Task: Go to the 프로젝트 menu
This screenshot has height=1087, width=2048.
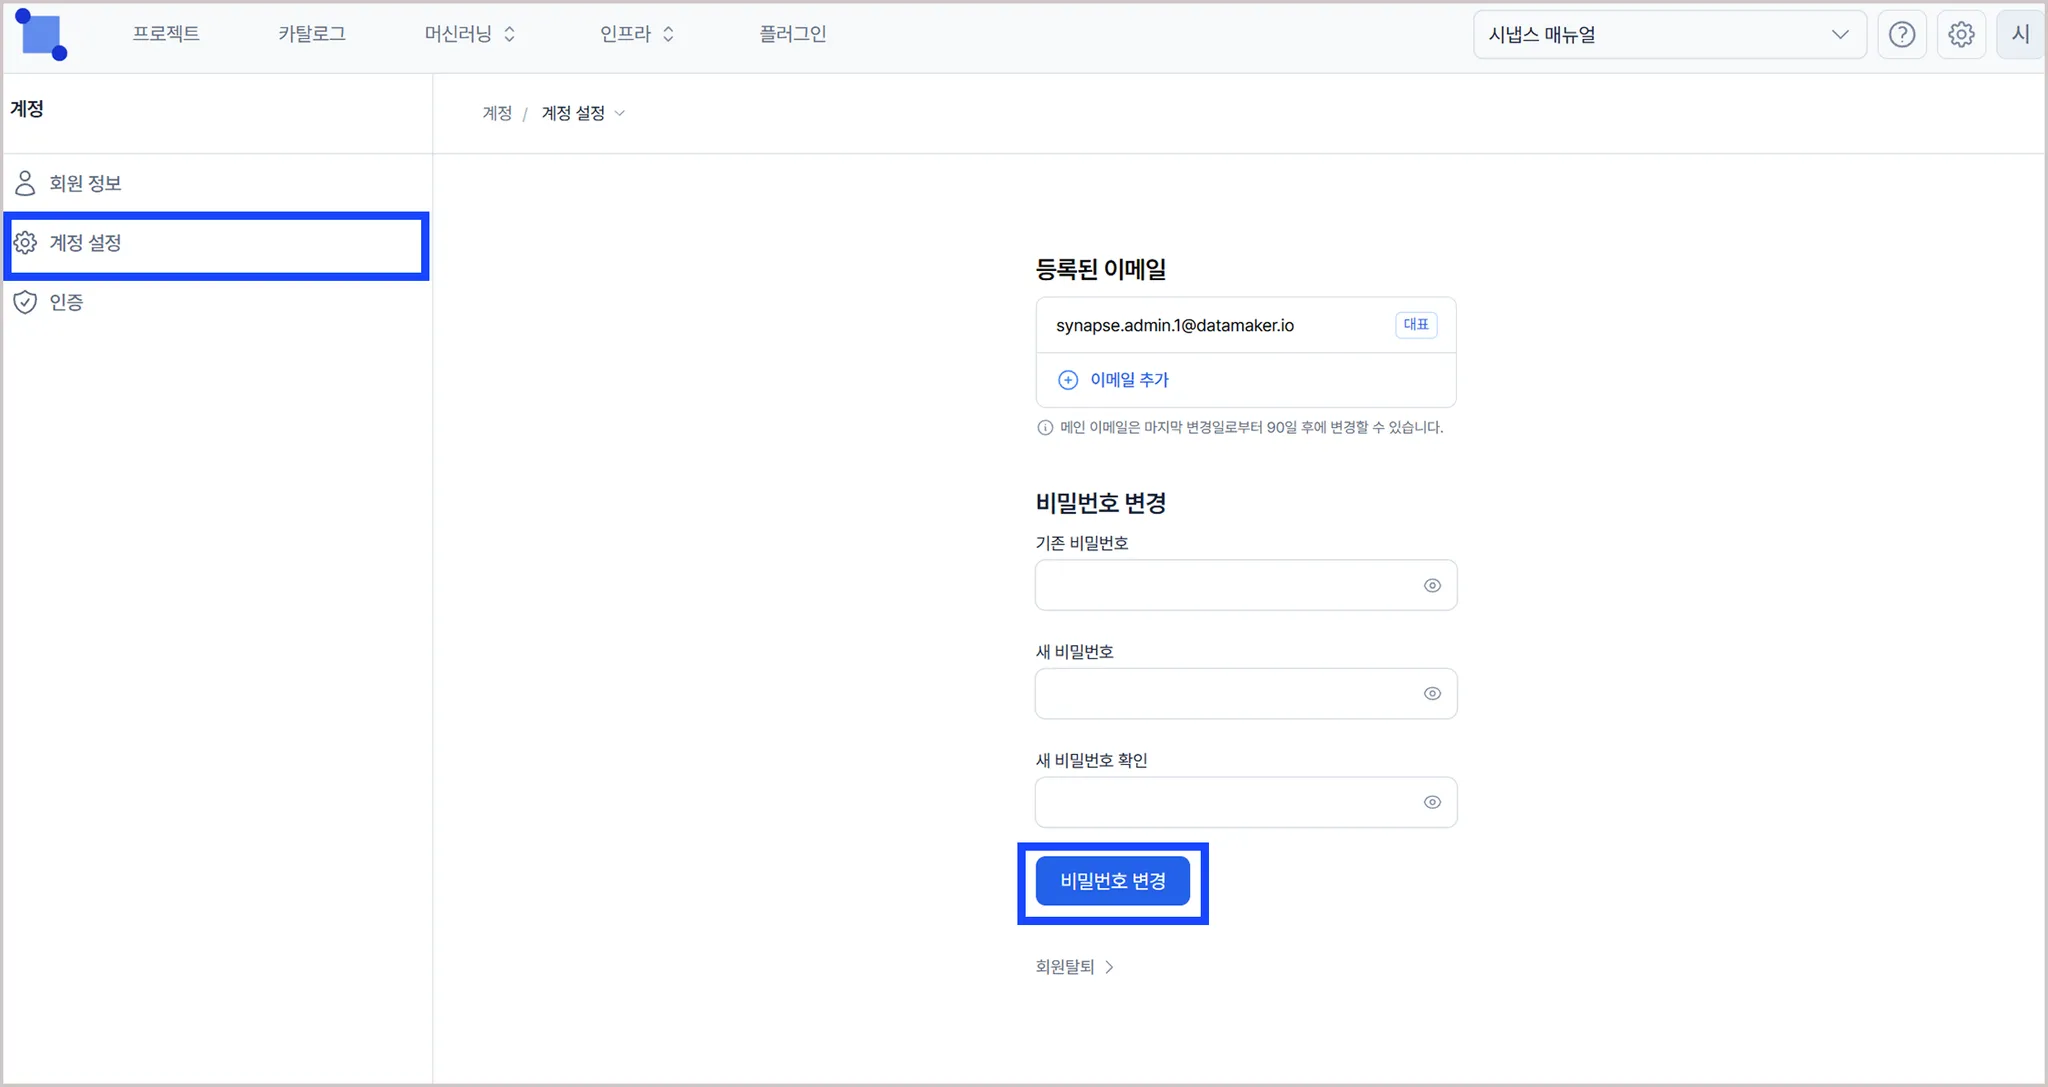Action: click(166, 34)
